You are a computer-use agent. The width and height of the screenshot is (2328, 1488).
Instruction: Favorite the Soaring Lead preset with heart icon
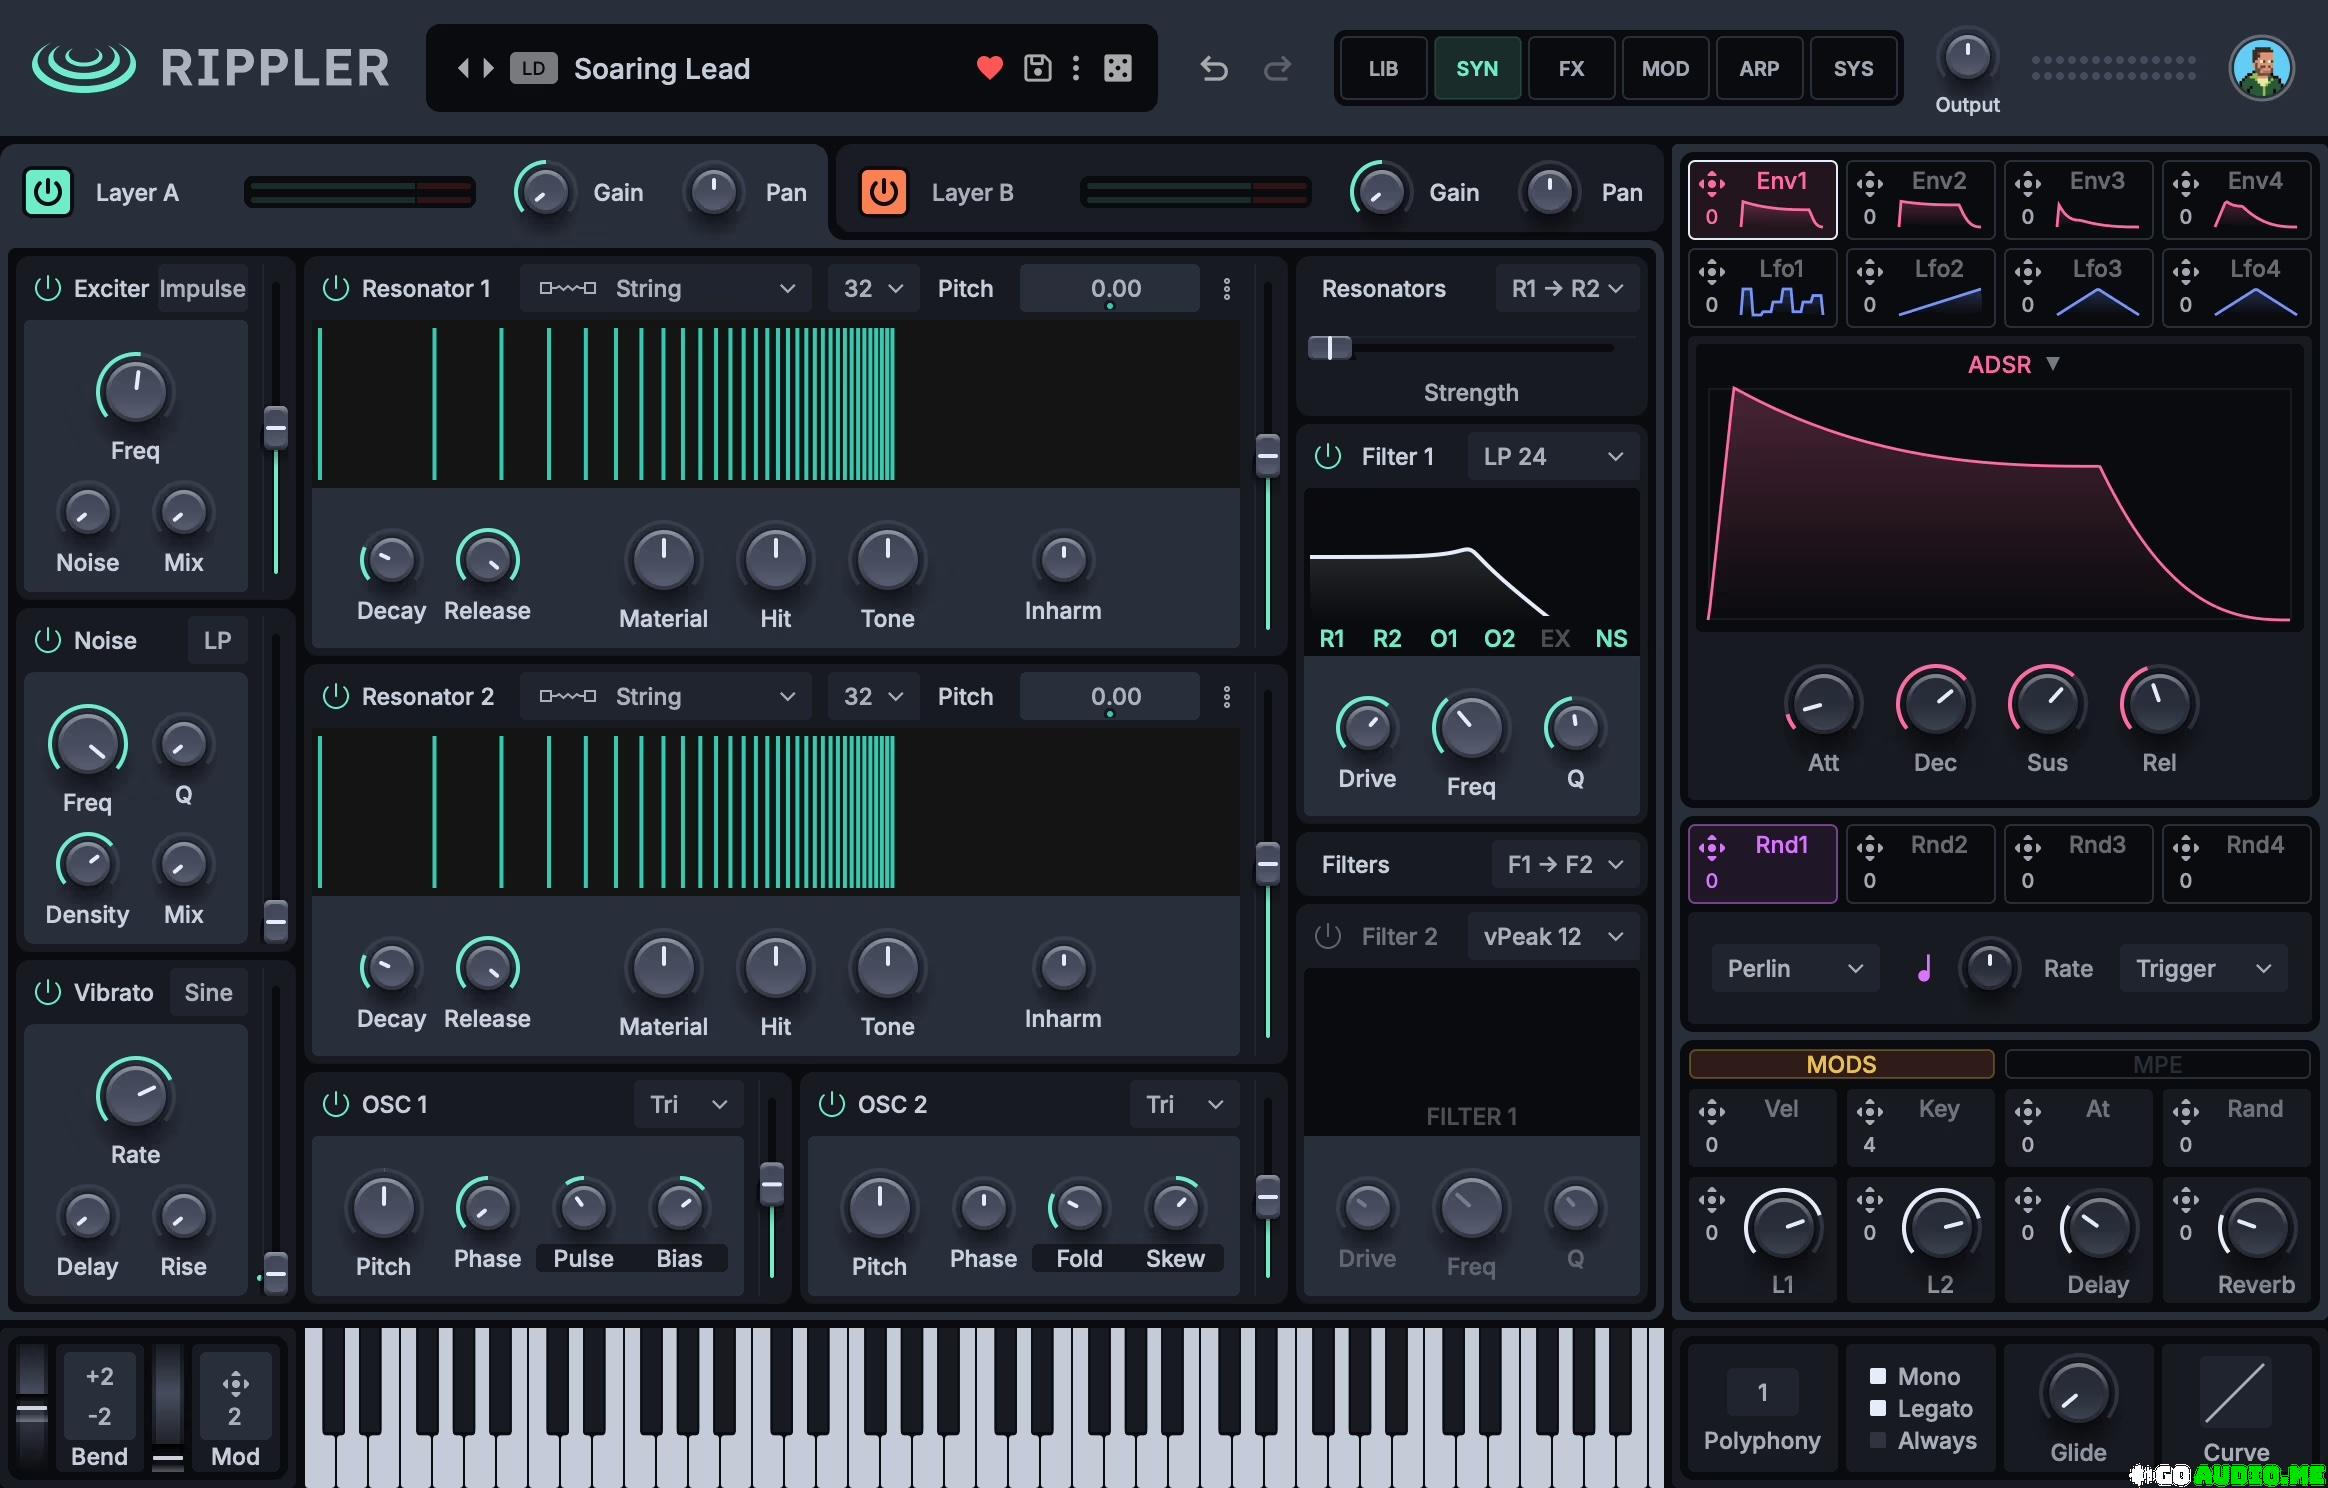989,68
